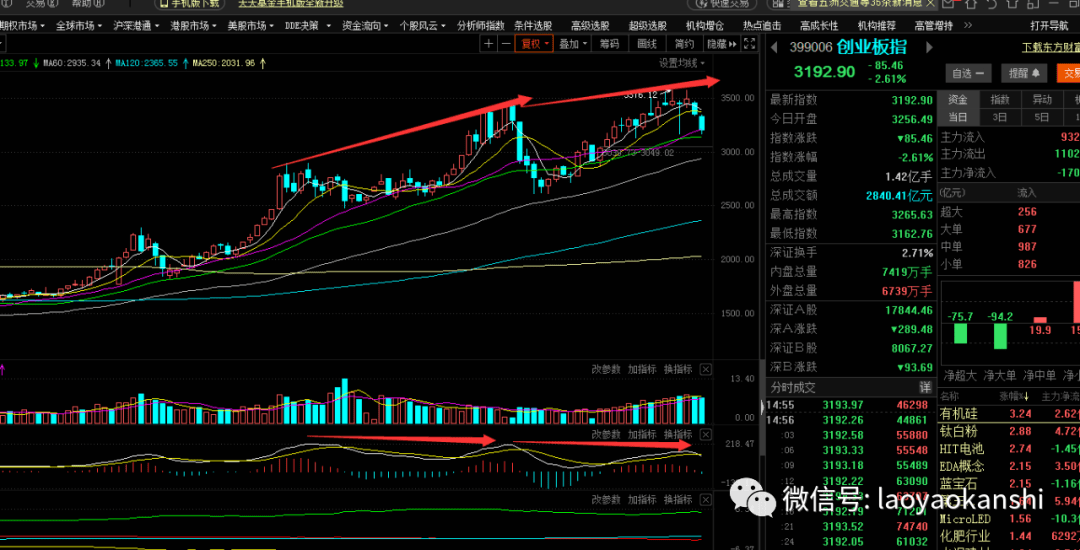This screenshot has width=1080, height=550.
Task: Click 换指标 in the volume panel
Action: click(677, 369)
